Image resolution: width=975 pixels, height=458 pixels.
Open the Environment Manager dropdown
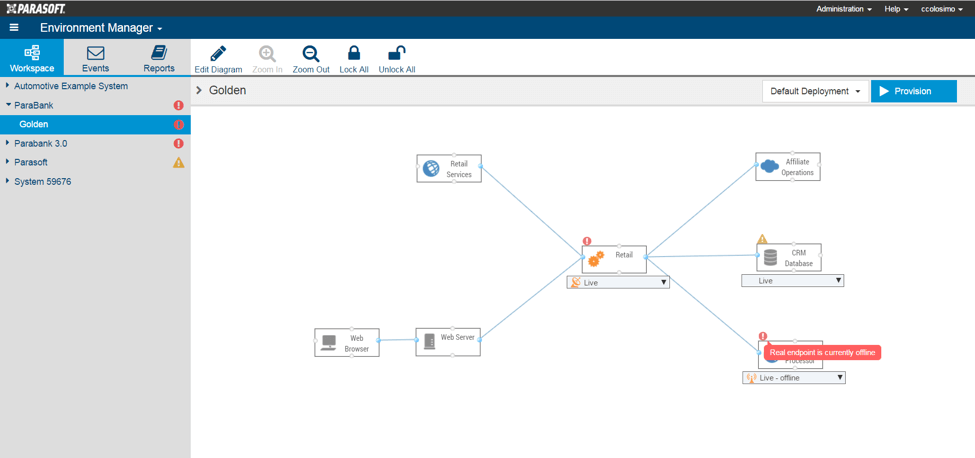101,28
